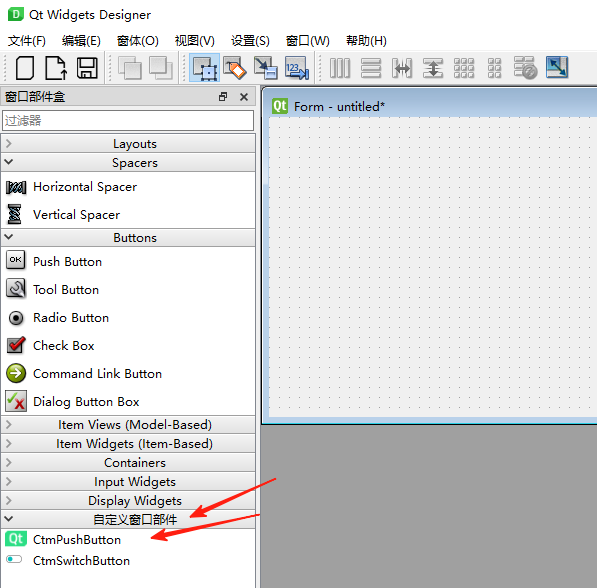The width and height of the screenshot is (597, 588).
Task: Click Lay Out Horizontally in Splitter icon
Action: coord(402,68)
